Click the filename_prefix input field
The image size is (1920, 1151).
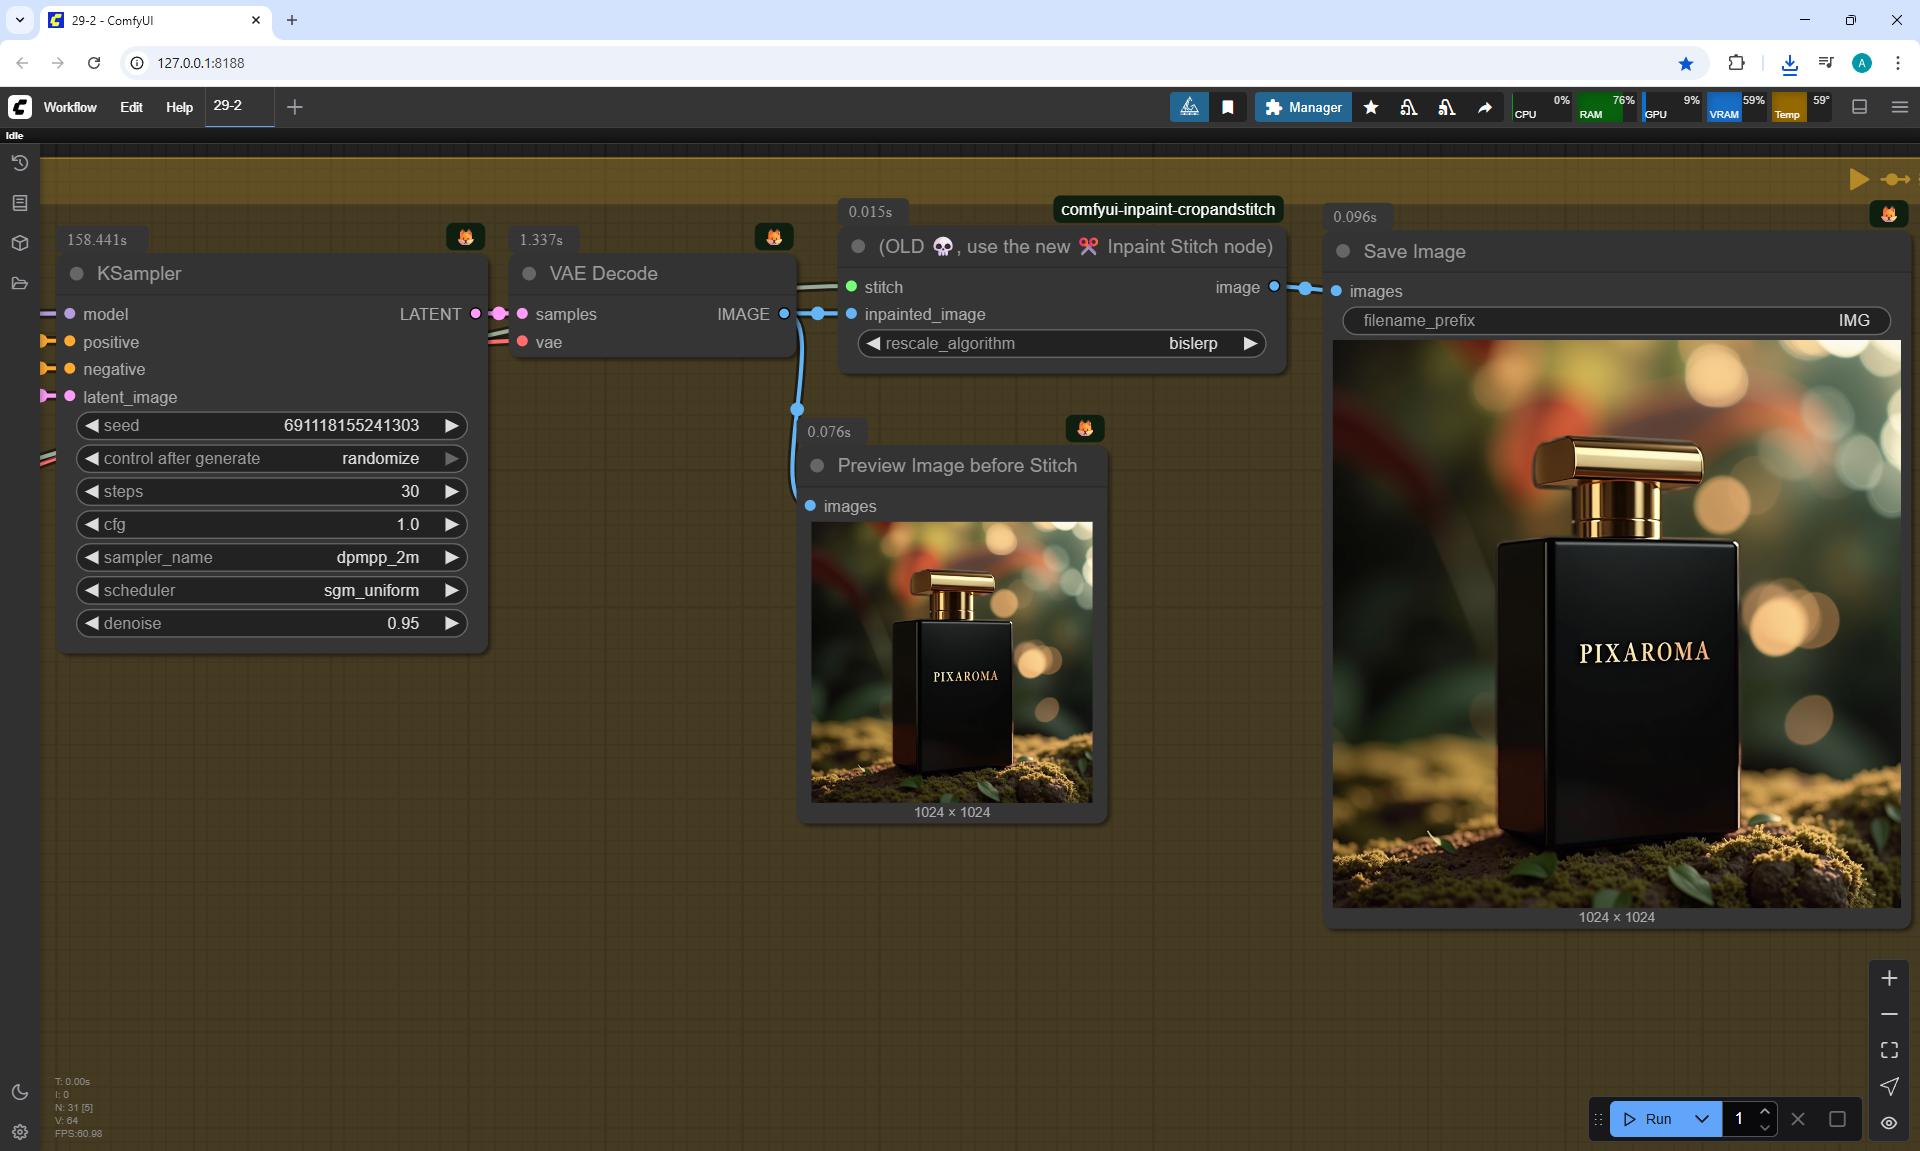click(x=1615, y=320)
